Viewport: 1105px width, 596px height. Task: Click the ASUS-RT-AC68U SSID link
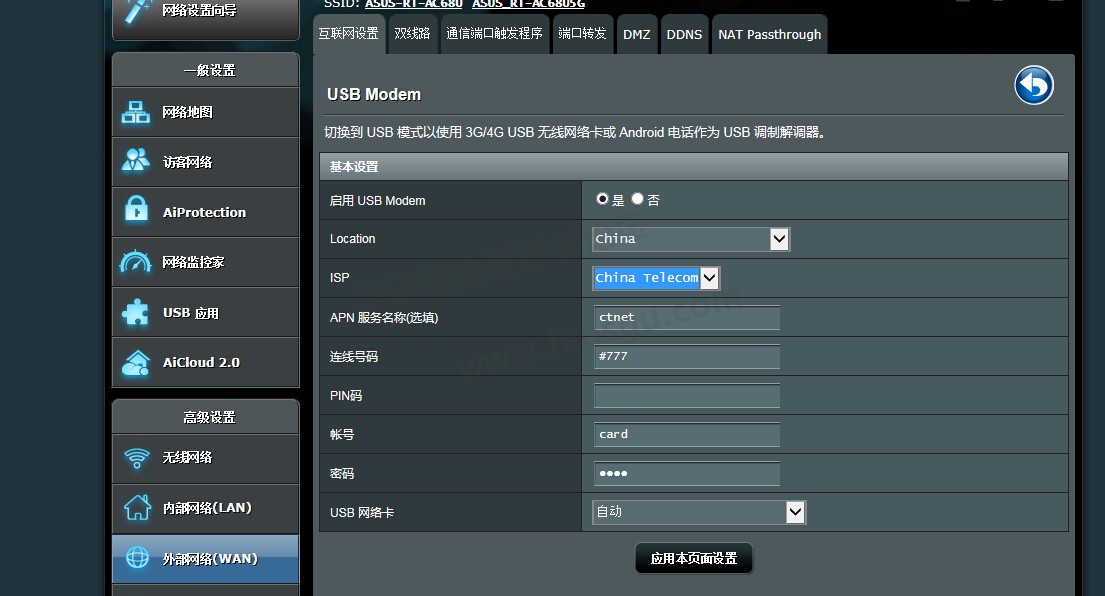coord(414,4)
